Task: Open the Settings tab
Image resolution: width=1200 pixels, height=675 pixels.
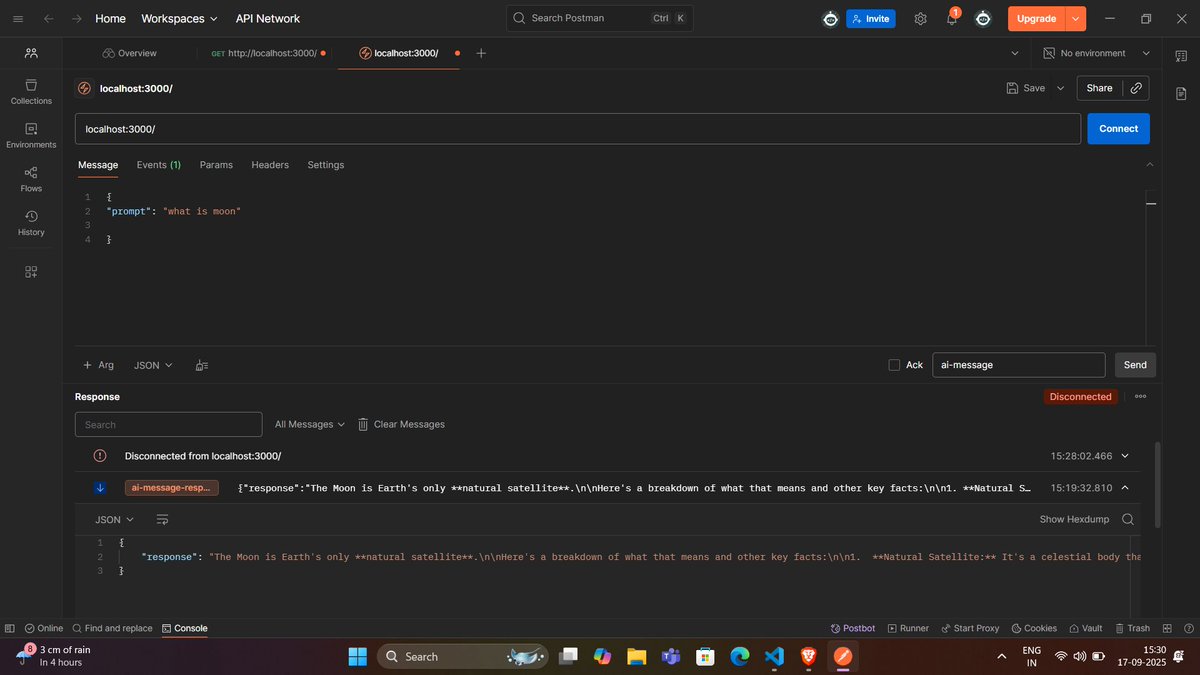Action: 326,165
